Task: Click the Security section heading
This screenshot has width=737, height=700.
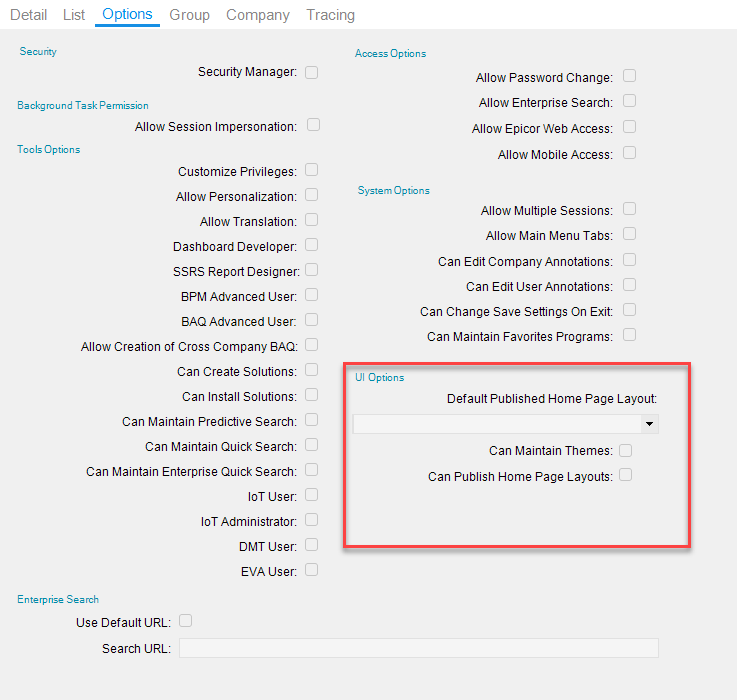Action: [x=38, y=52]
